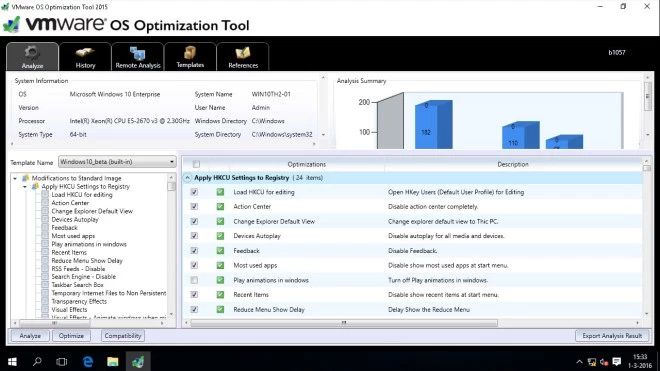This screenshot has width=660, height=371.
Task: Click the horizontal scrollbar under optimizations list
Action: (344, 323)
